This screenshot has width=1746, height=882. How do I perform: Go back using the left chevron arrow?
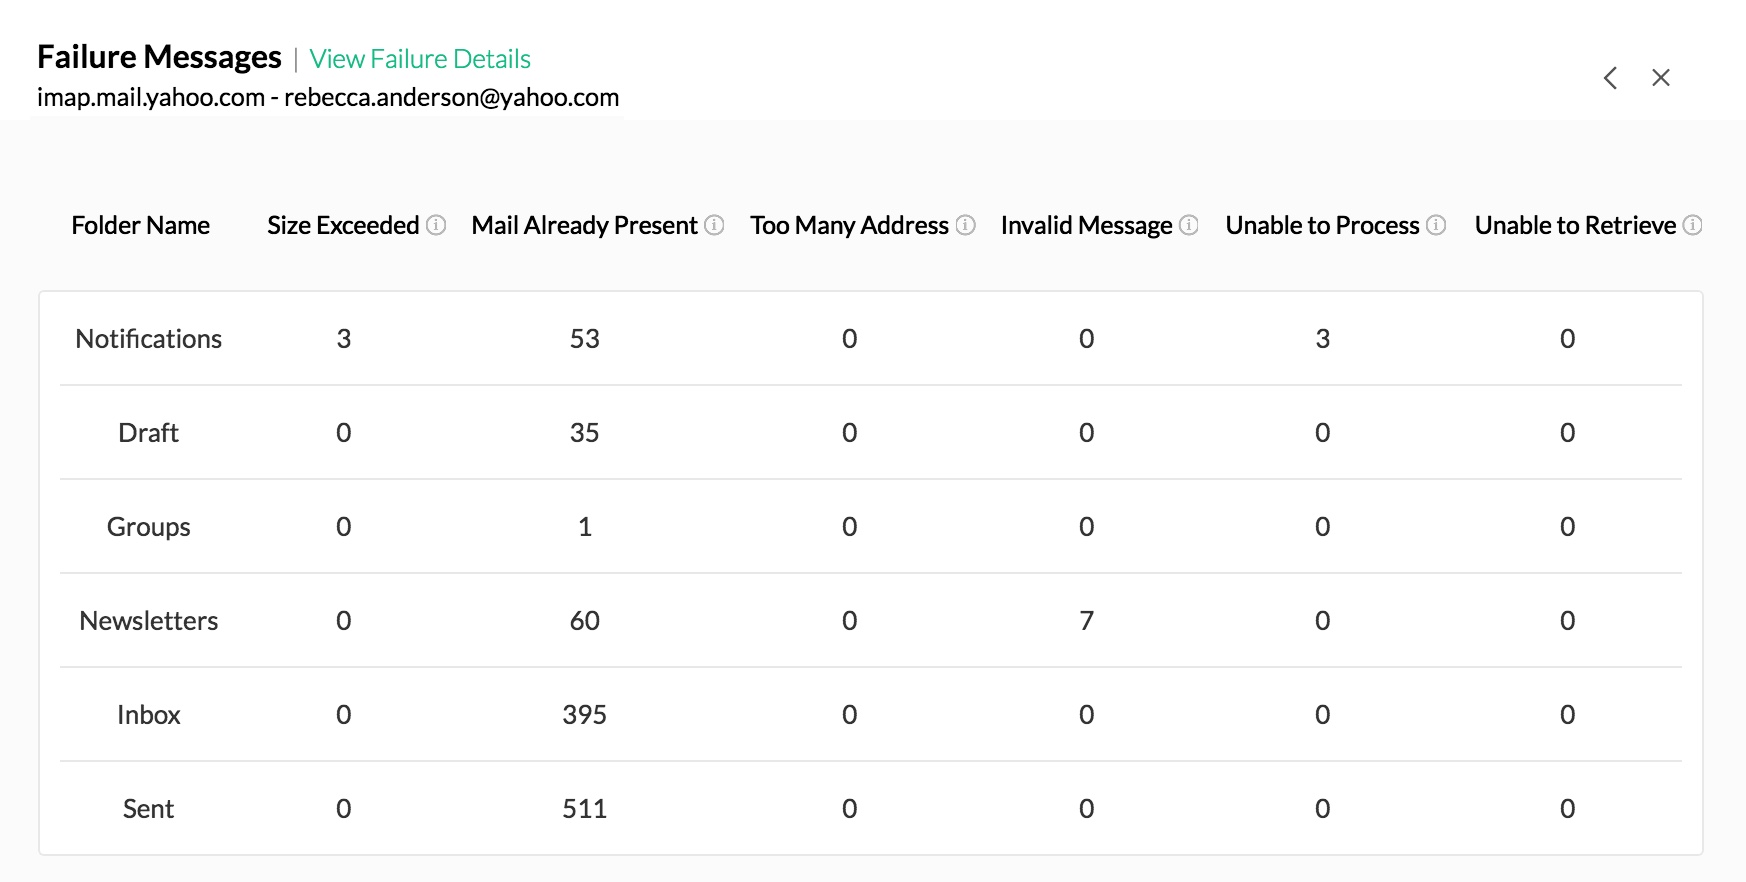coord(1610,78)
